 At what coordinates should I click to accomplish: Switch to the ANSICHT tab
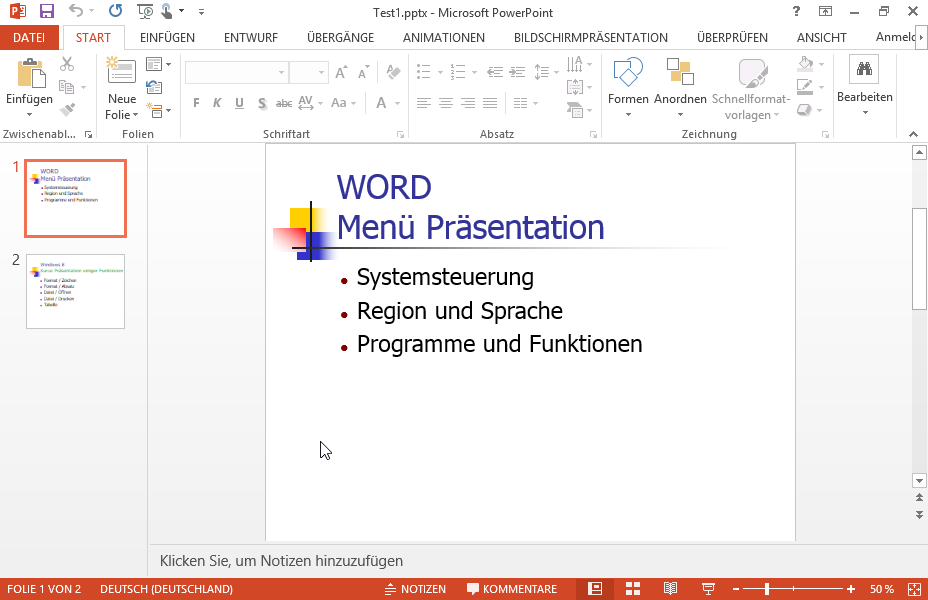(821, 37)
